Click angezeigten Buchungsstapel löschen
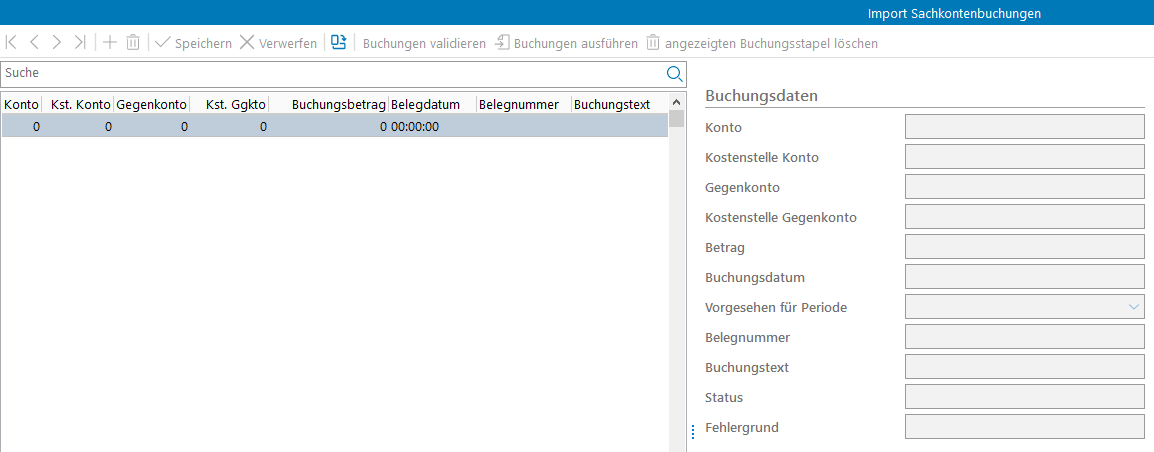Viewport: 1154px width, 452px height. click(762, 43)
